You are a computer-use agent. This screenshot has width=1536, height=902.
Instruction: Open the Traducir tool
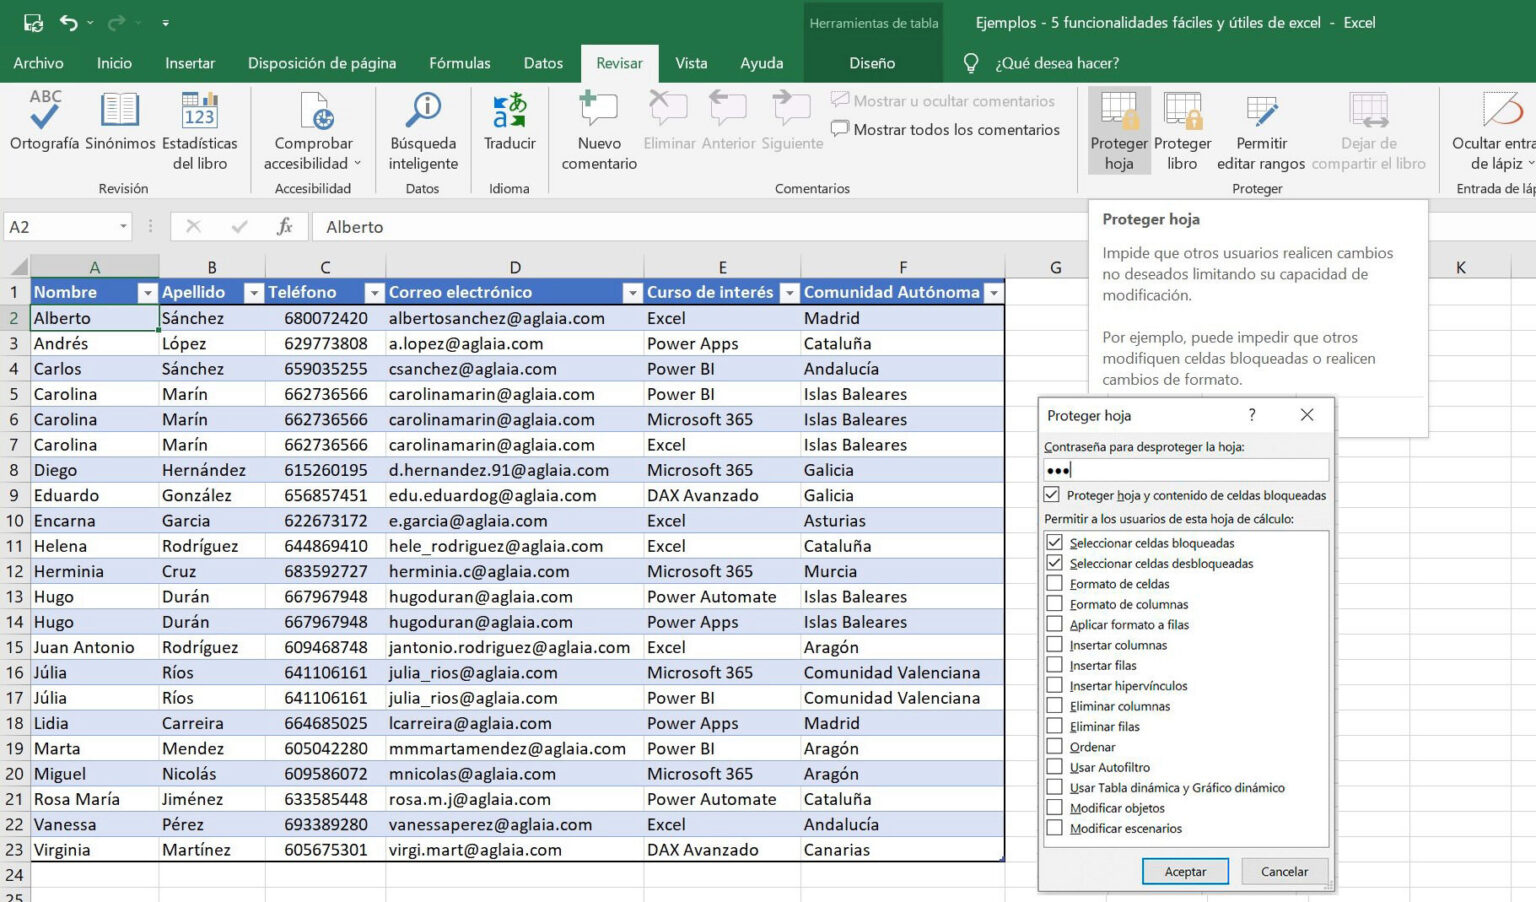coord(509,126)
